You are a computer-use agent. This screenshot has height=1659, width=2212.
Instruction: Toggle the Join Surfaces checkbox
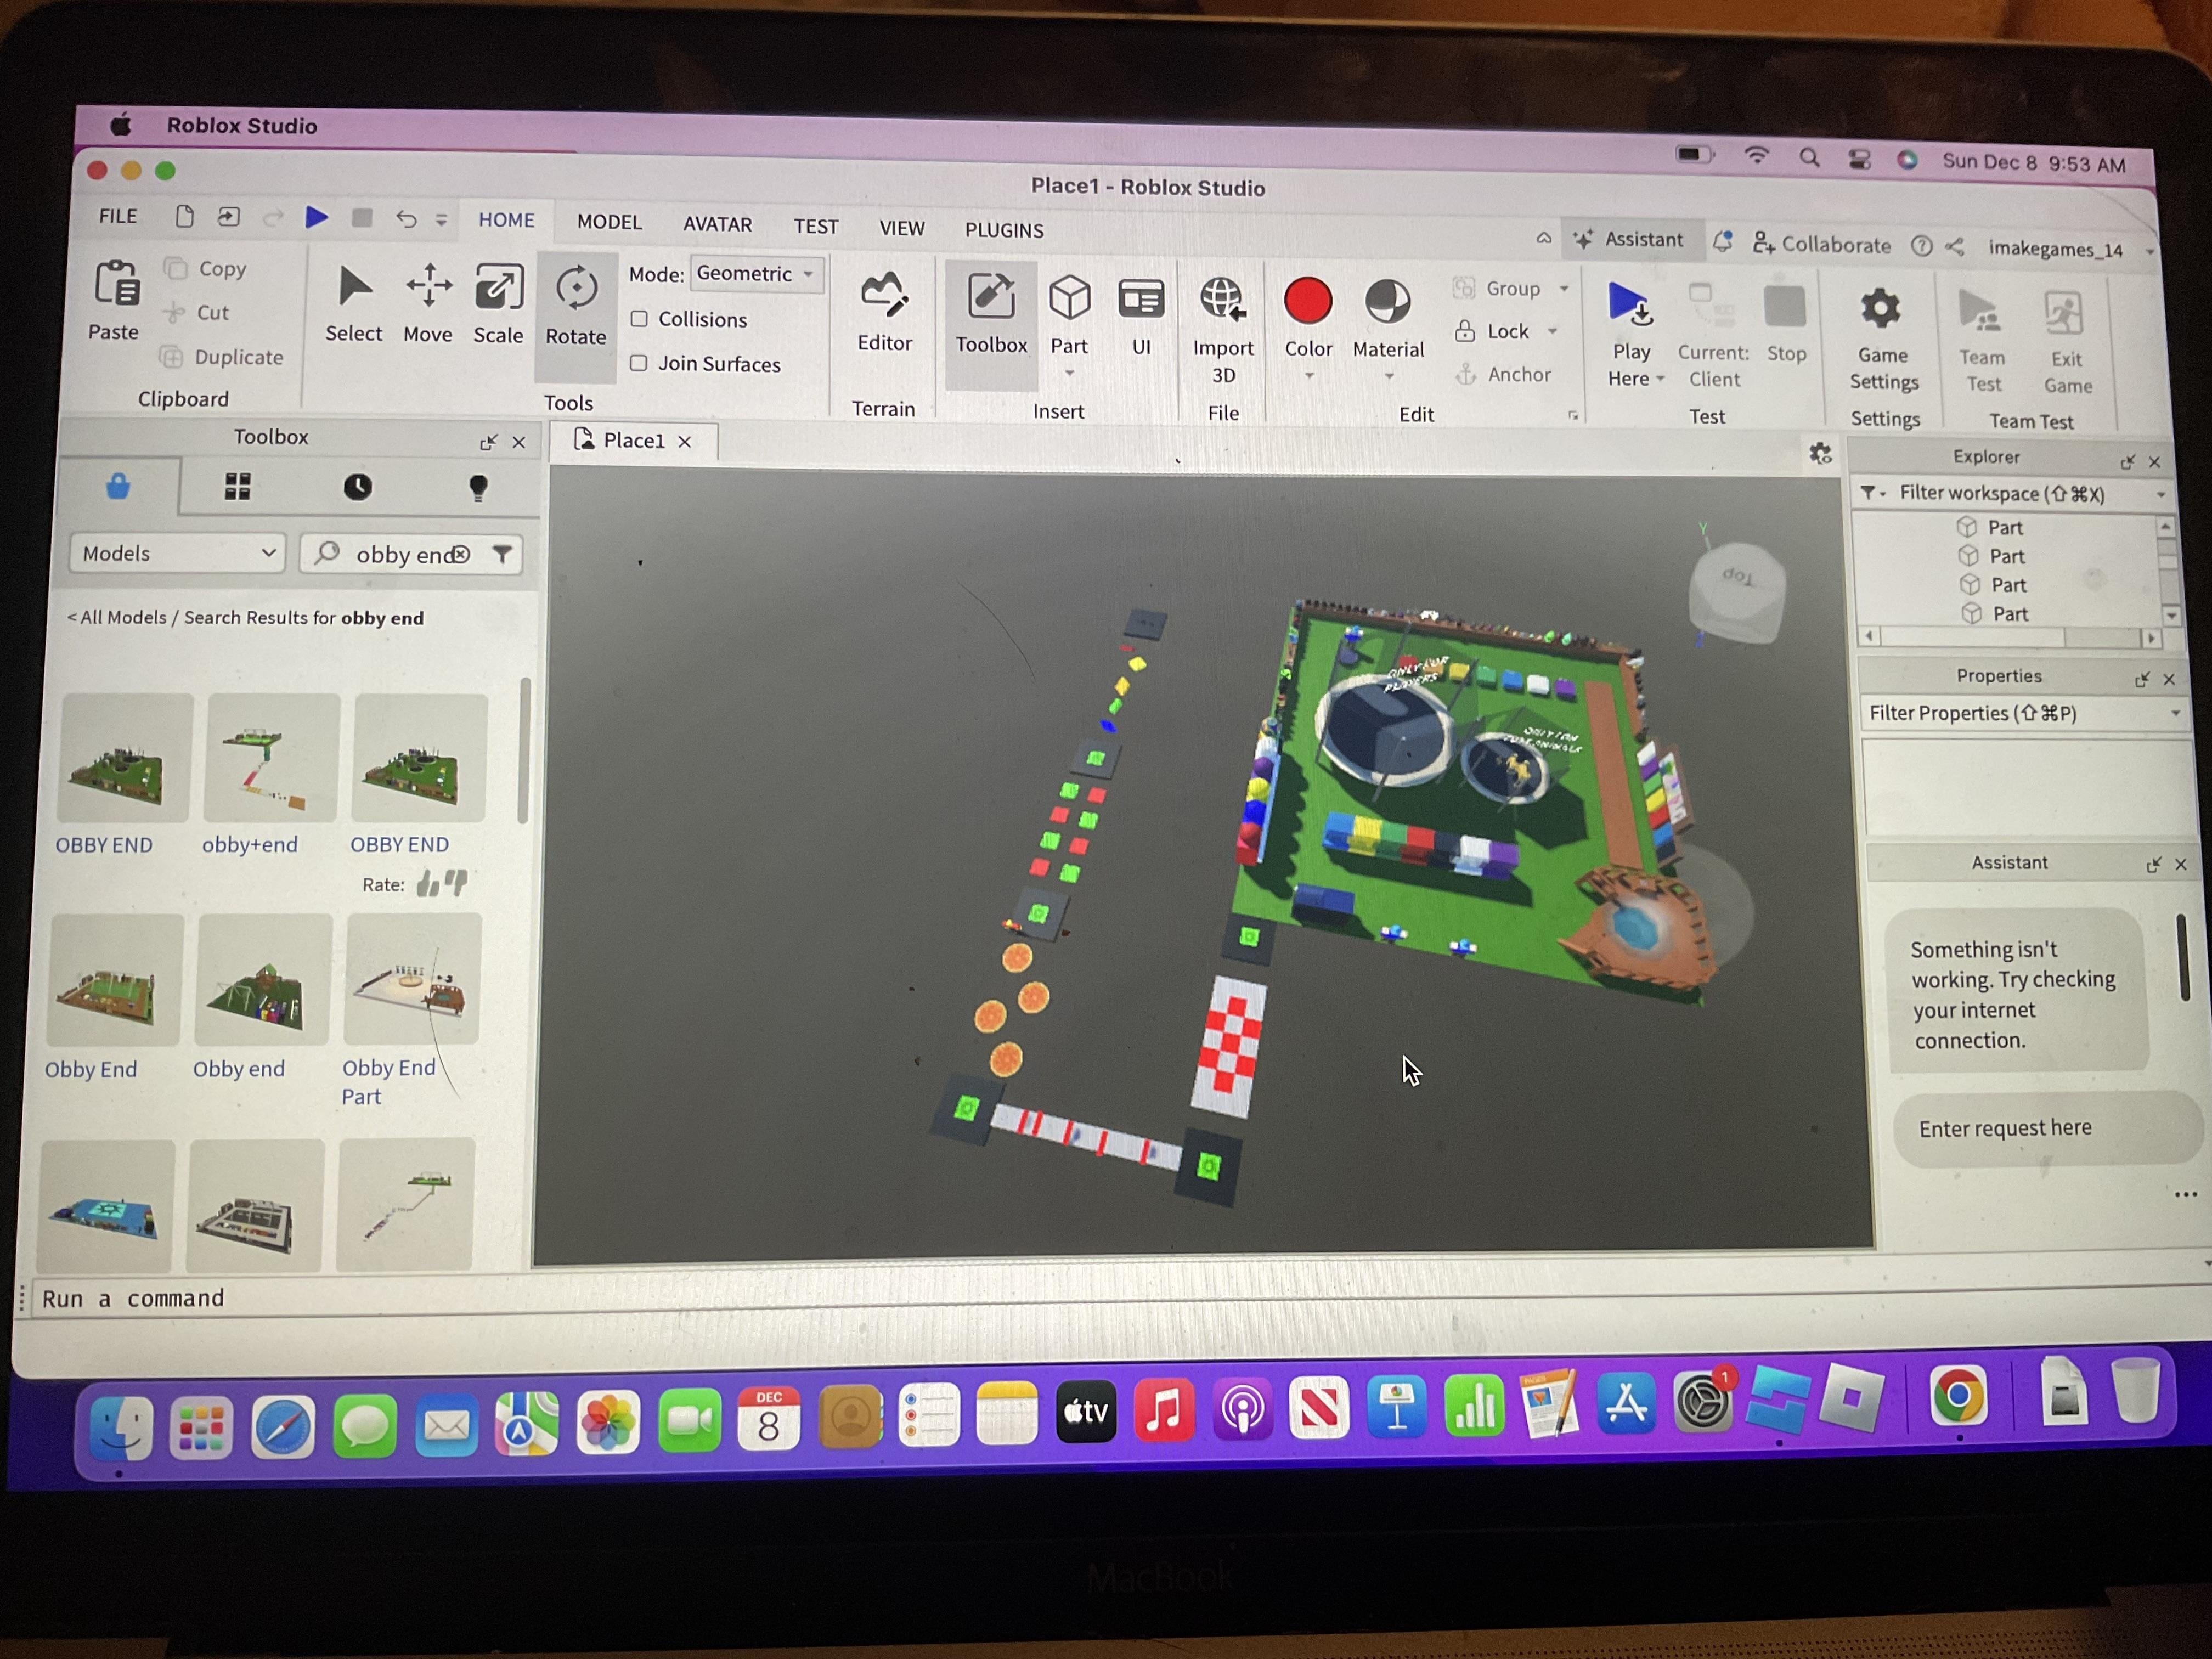click(639, 363)
